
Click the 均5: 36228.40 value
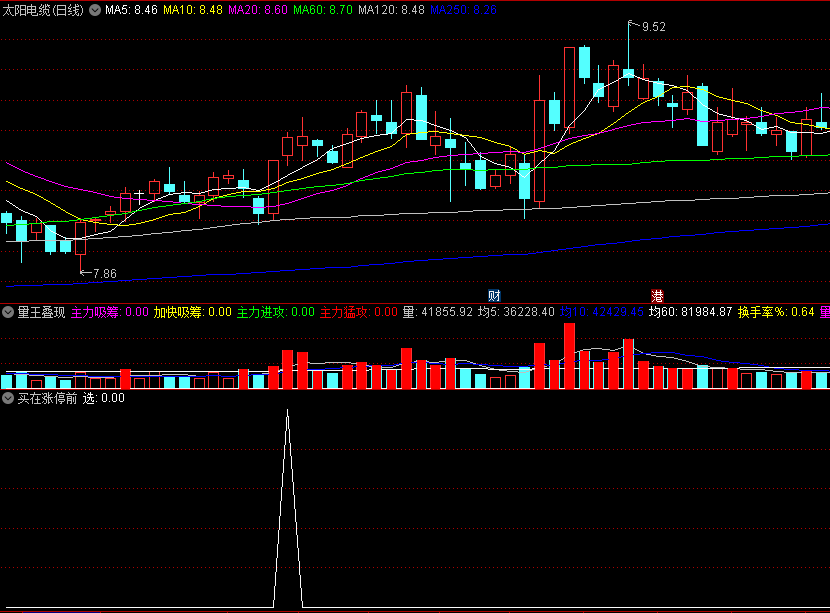pos(516,312)
